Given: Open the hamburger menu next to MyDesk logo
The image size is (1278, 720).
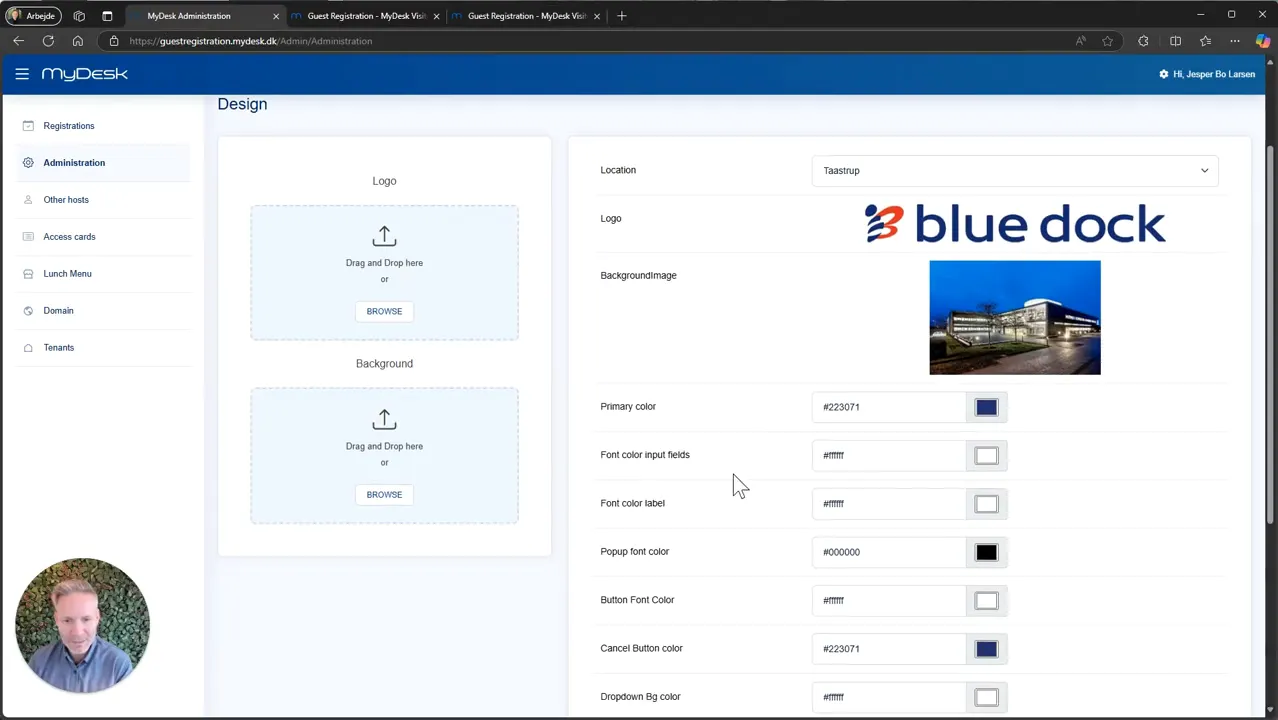Looking at the screenshot, I should click(x=22, y=74).
